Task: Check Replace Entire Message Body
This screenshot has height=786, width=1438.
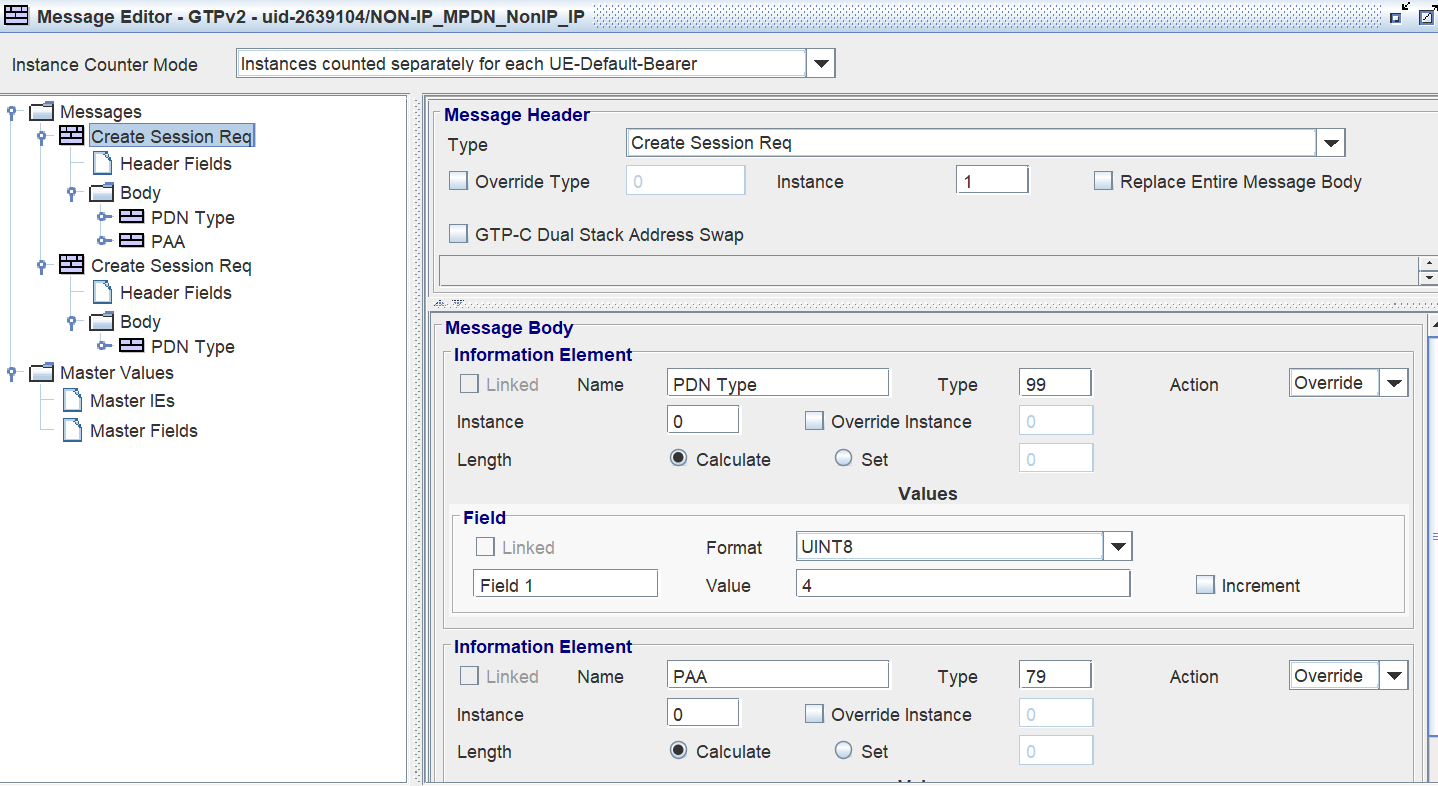Action: pyautogui.click(x=1103, y=182)
